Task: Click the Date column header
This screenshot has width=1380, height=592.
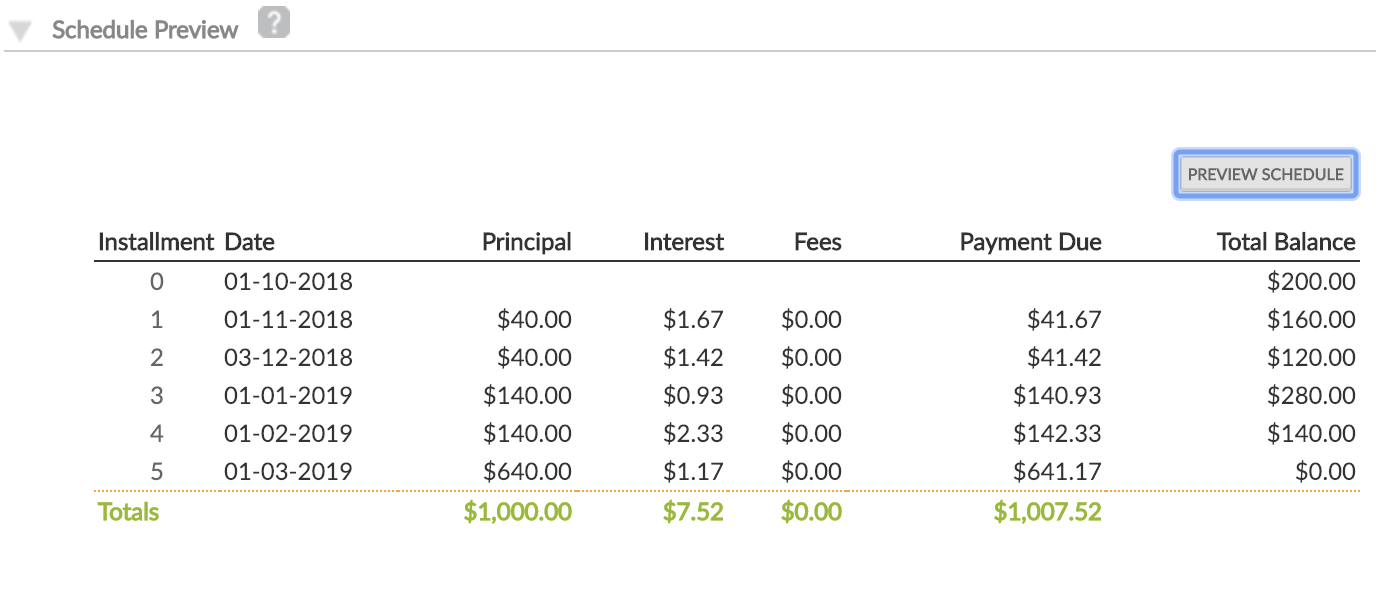Action: 248,241
